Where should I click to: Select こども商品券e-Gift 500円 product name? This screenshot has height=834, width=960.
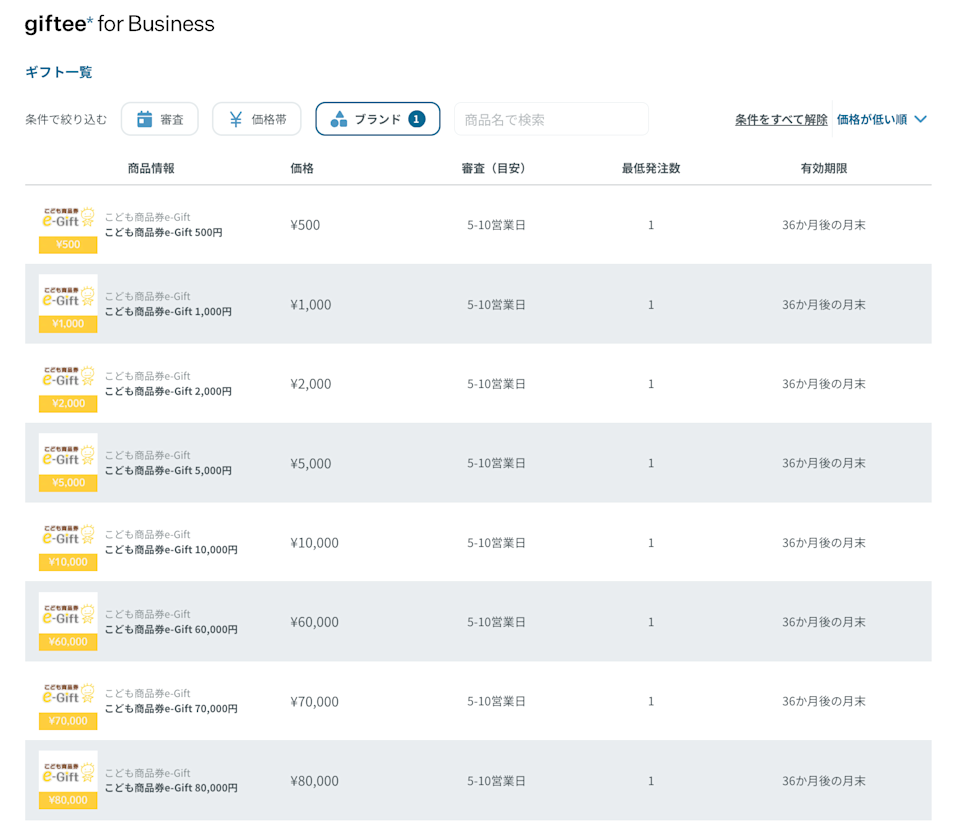click(163, 233)
